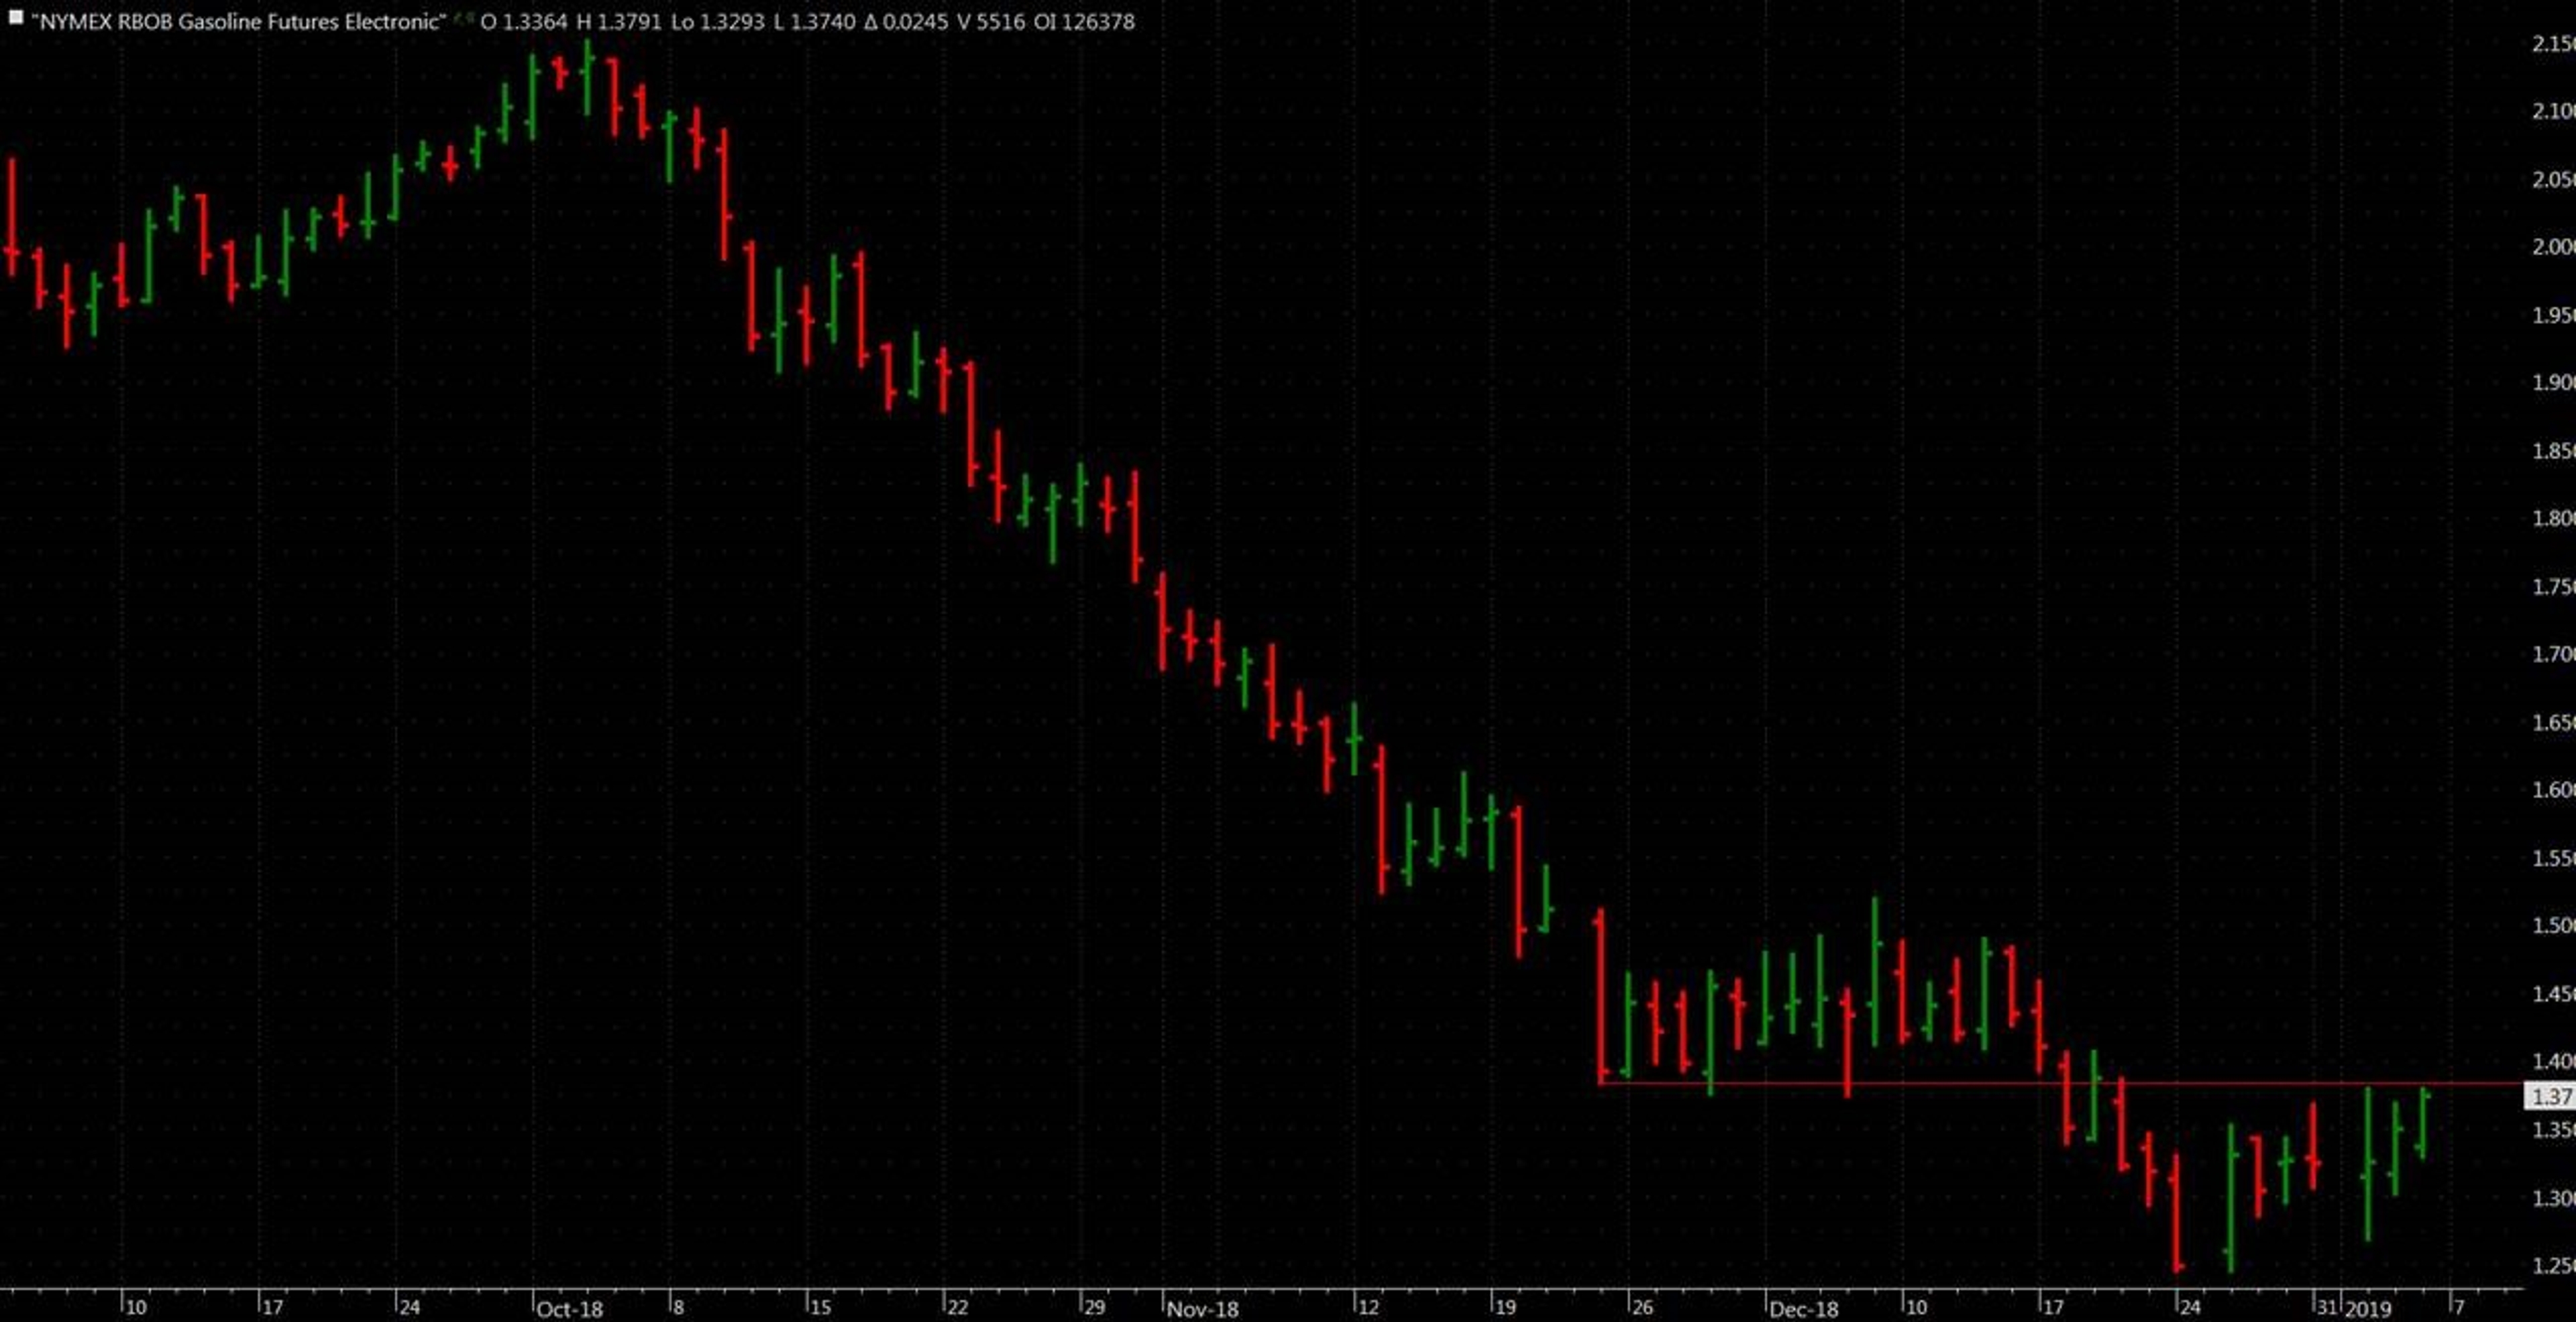The height and width of the screenshot is (1322, 2576).
Task: Click the Nov-18 date label on the time axis
Action: tap(1203, 1308)
